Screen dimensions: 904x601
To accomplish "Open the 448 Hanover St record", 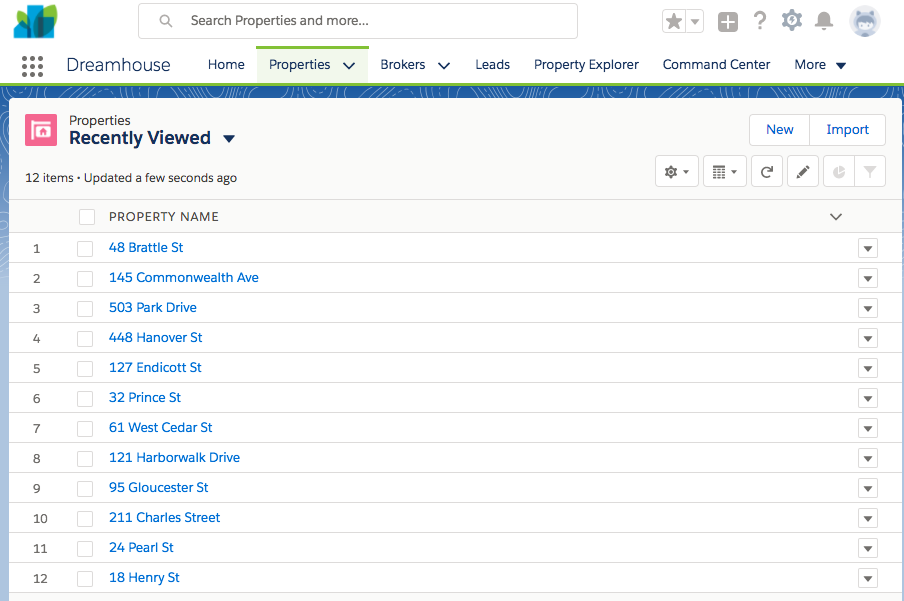I will (156, 337).
